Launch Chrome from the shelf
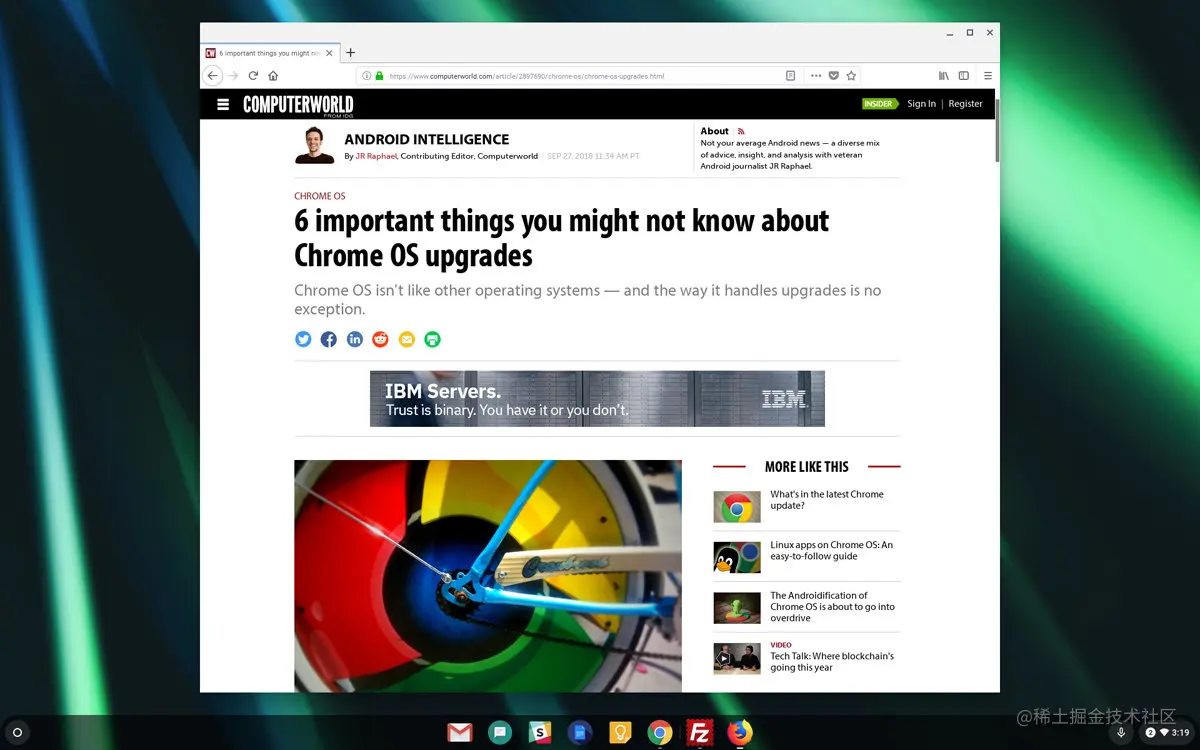The width and height of the screenshot is (1200, 750). pyautogui.click(x=659, y=733)
